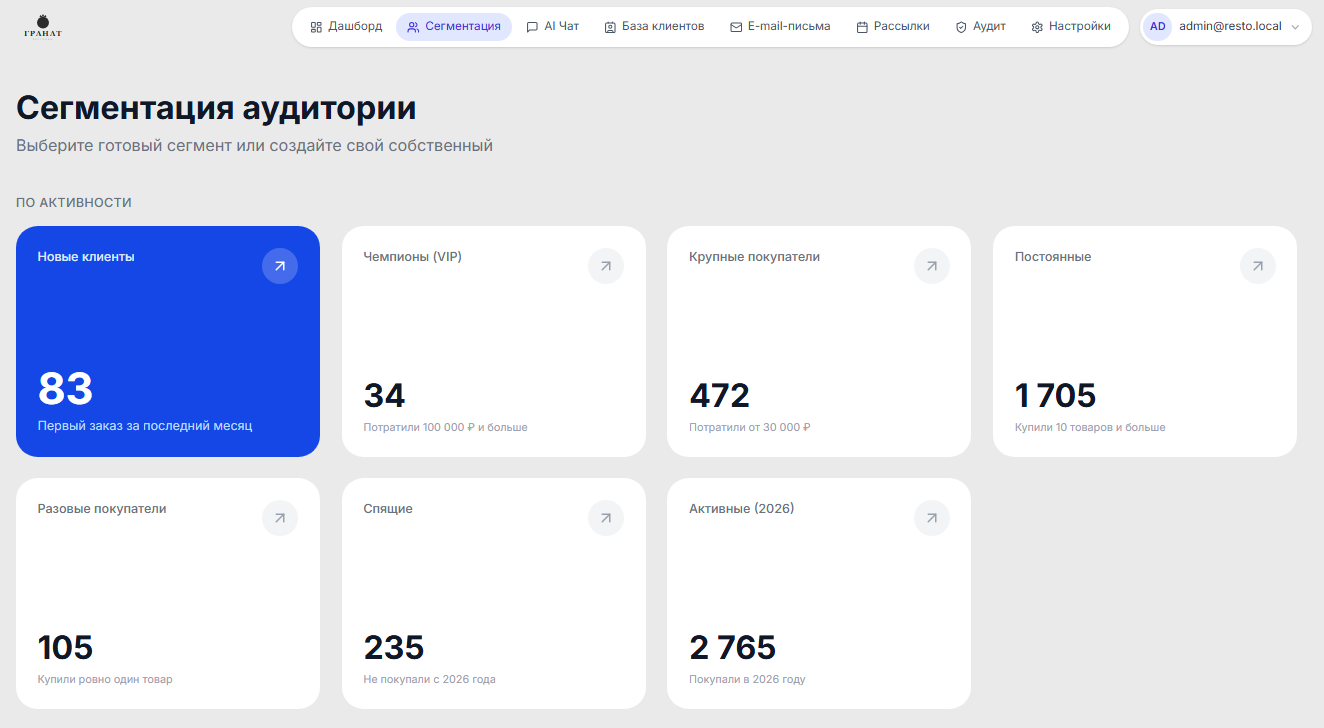
Task: Open the База клиентов tab
Action: 654,27
